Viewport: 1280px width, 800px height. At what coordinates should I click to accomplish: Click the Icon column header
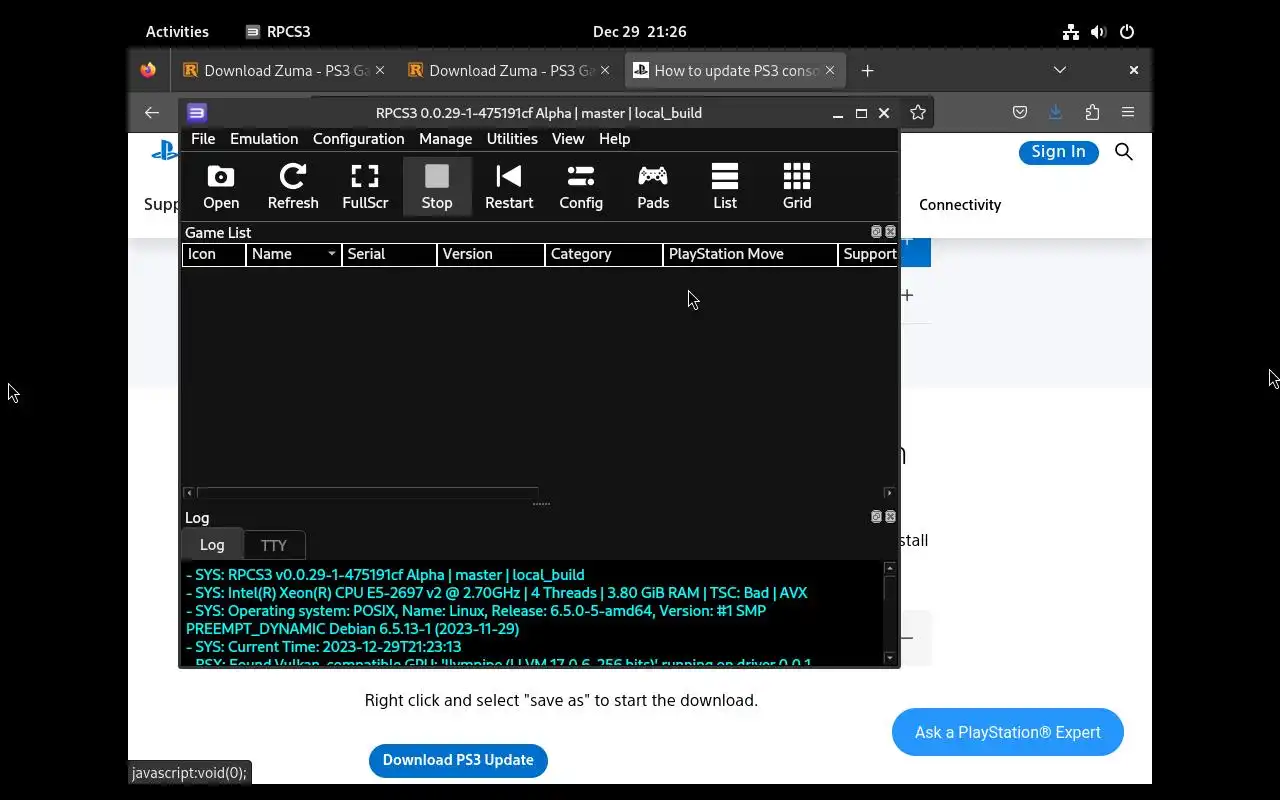[x=214, y=254]
